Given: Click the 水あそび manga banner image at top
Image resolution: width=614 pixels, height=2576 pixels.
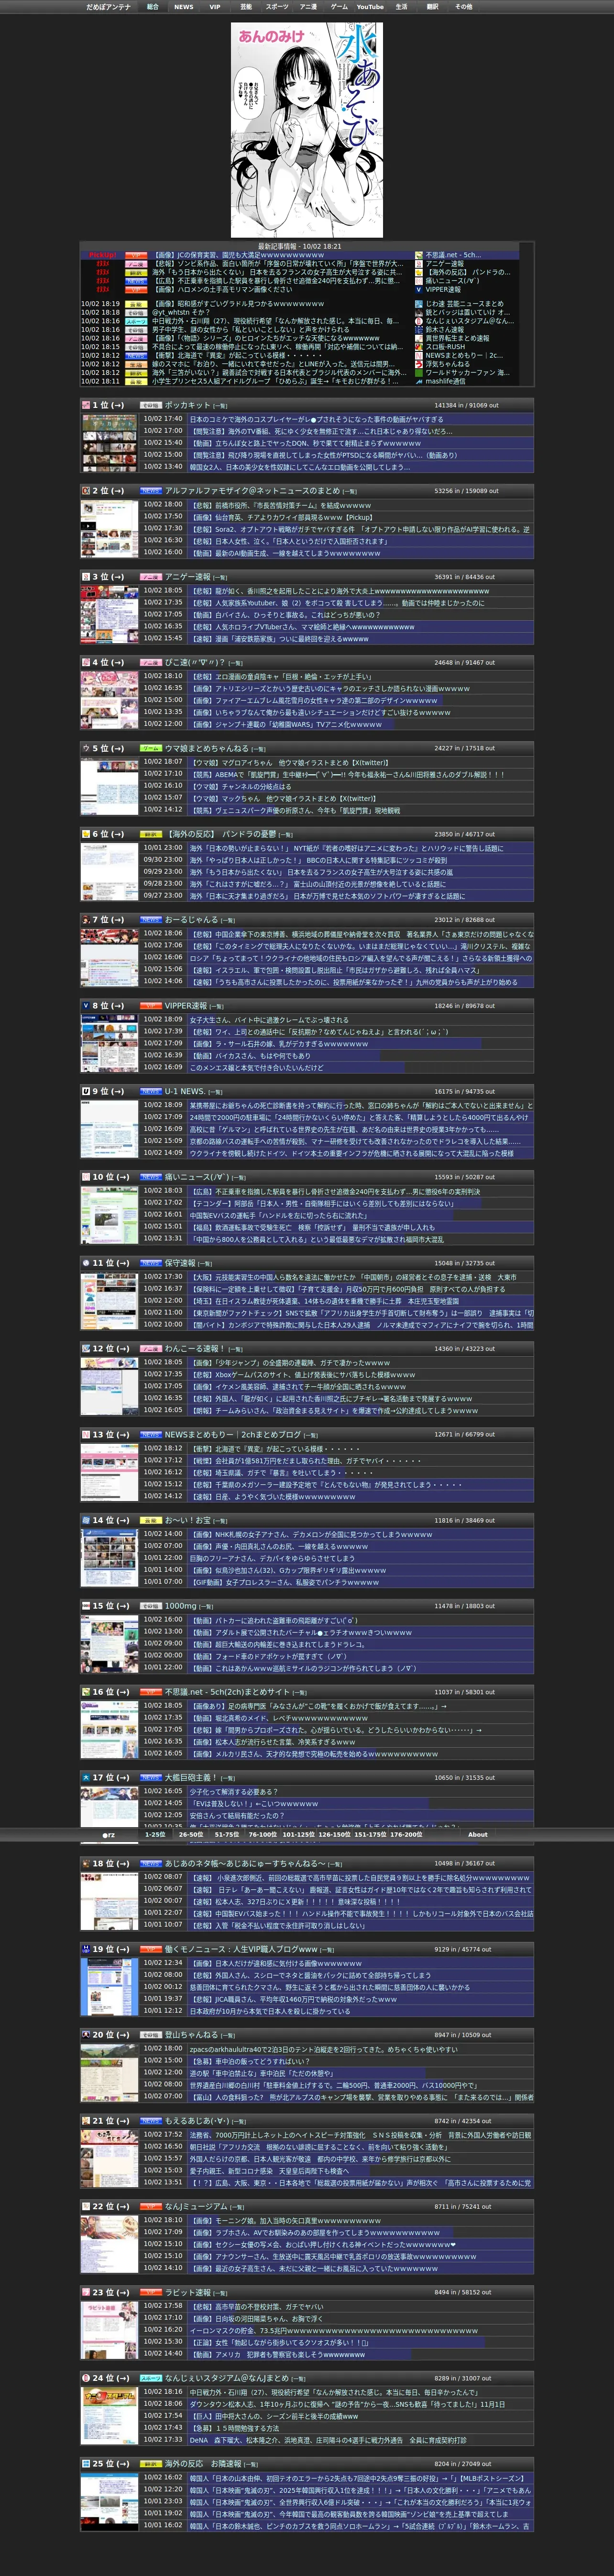Looking at the screenshot, I should click(307, 130).
